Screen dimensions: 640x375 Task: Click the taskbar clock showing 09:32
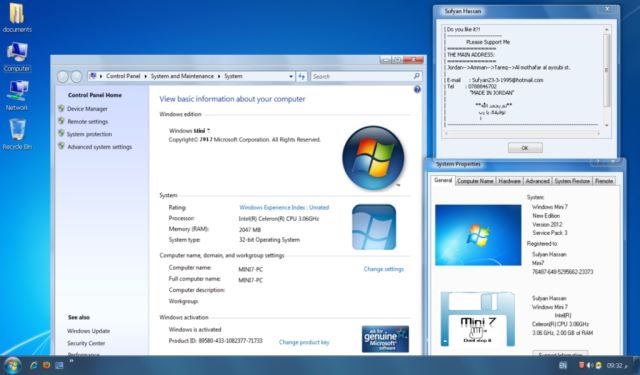tap(615, 366)
